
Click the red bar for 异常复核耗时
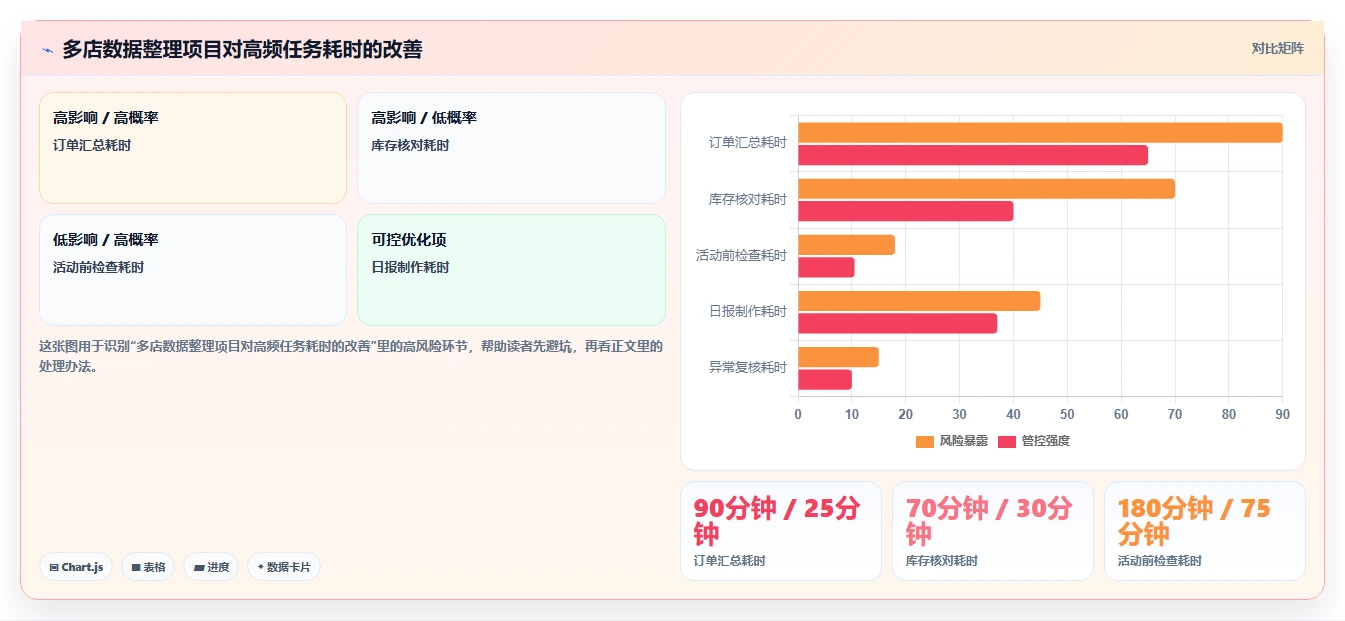[x=825, y=379]
